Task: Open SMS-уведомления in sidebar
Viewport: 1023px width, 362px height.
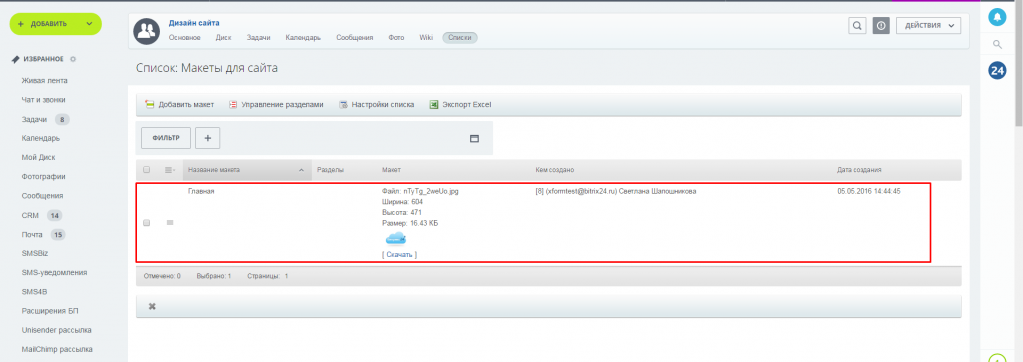Action: pyautogui.click(x=54, y=273)
